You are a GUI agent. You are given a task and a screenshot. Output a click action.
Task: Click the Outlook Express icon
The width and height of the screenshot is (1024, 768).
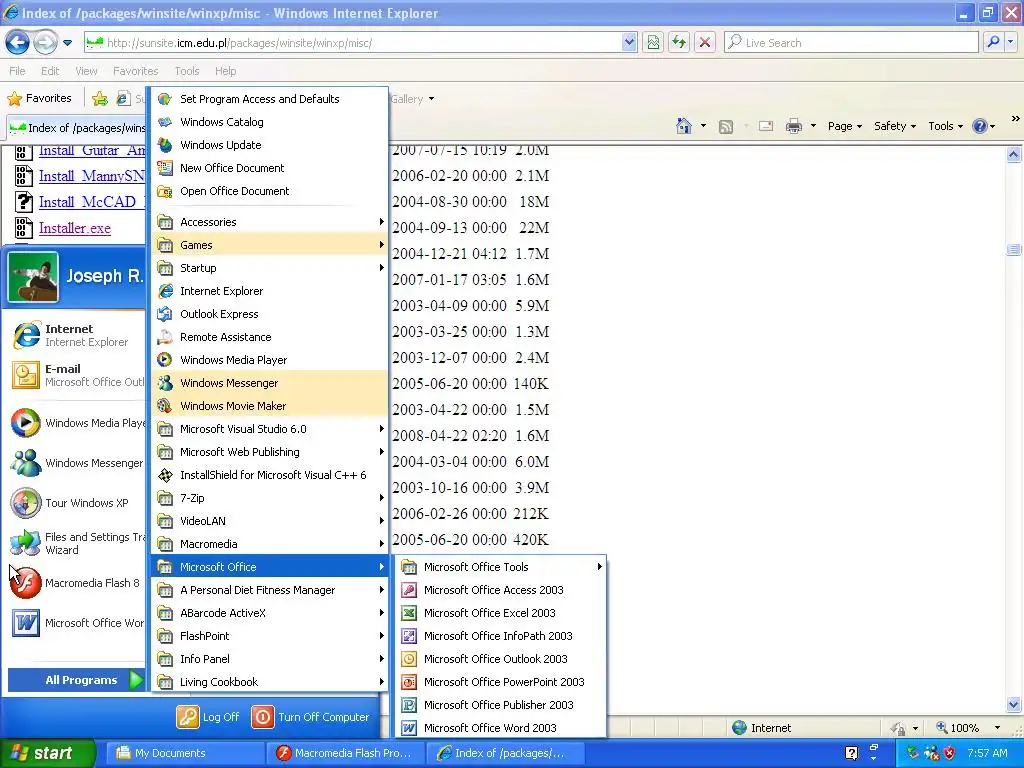point(165,314)
